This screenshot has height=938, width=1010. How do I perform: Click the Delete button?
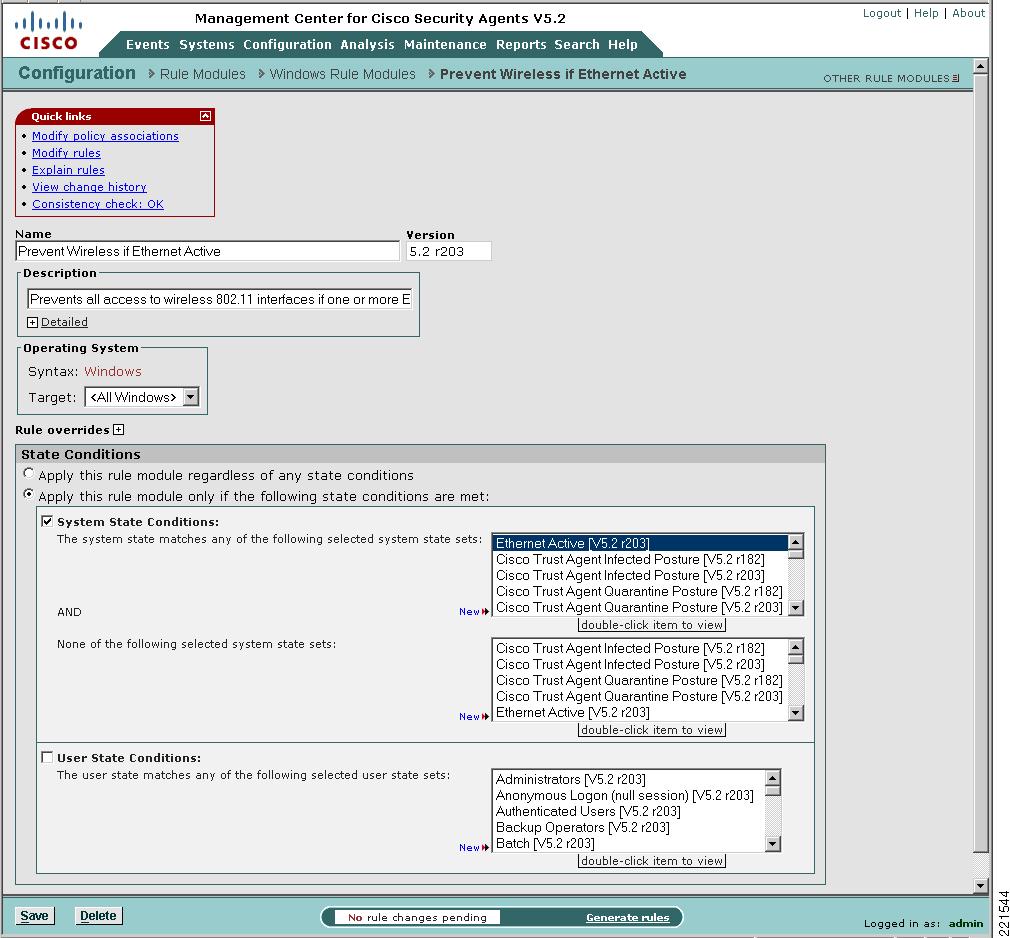click(98, 915)
